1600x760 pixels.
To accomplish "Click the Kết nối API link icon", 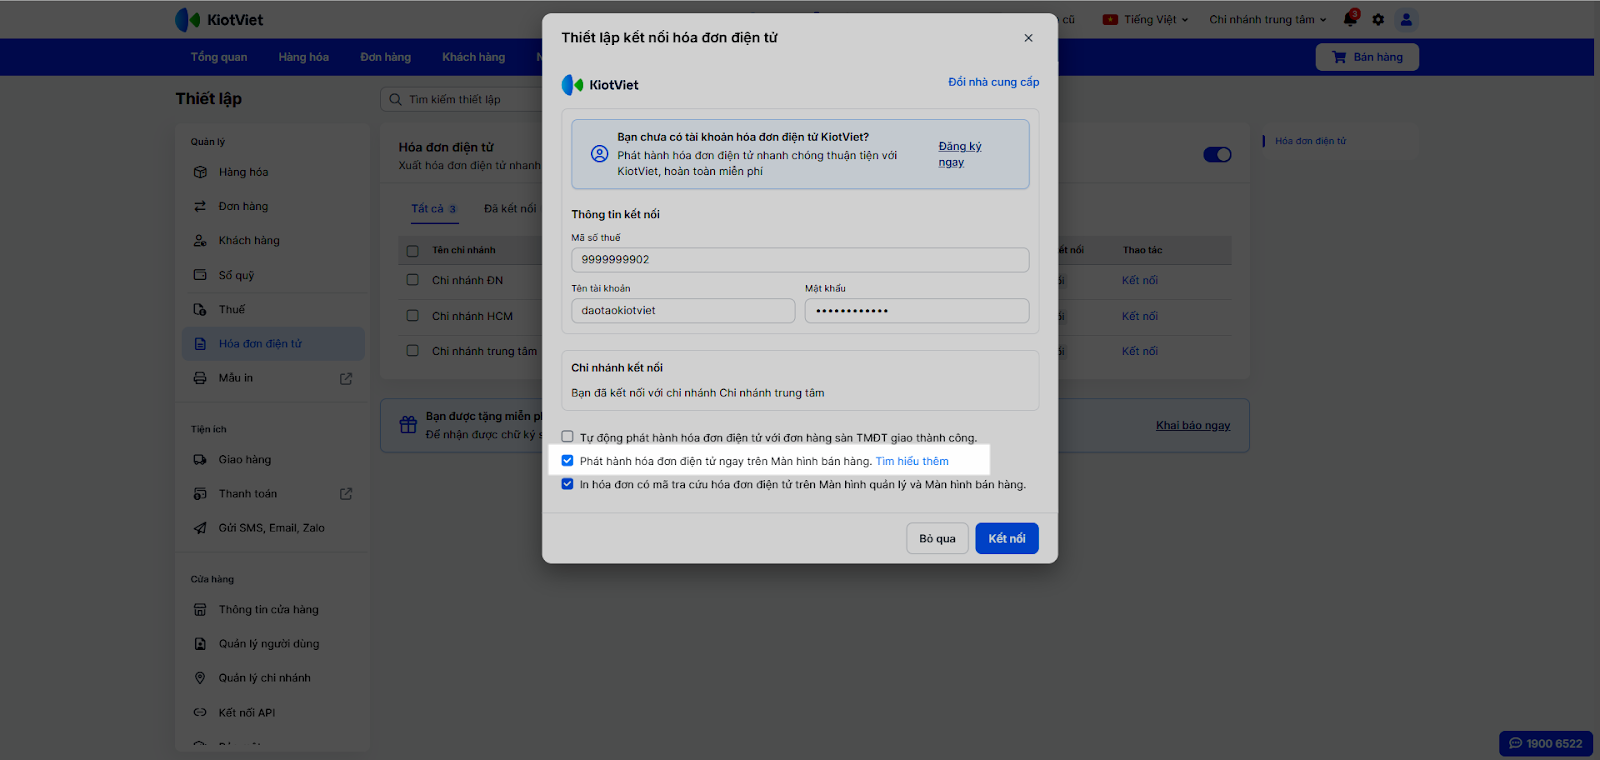I will (x=200, y=713).
